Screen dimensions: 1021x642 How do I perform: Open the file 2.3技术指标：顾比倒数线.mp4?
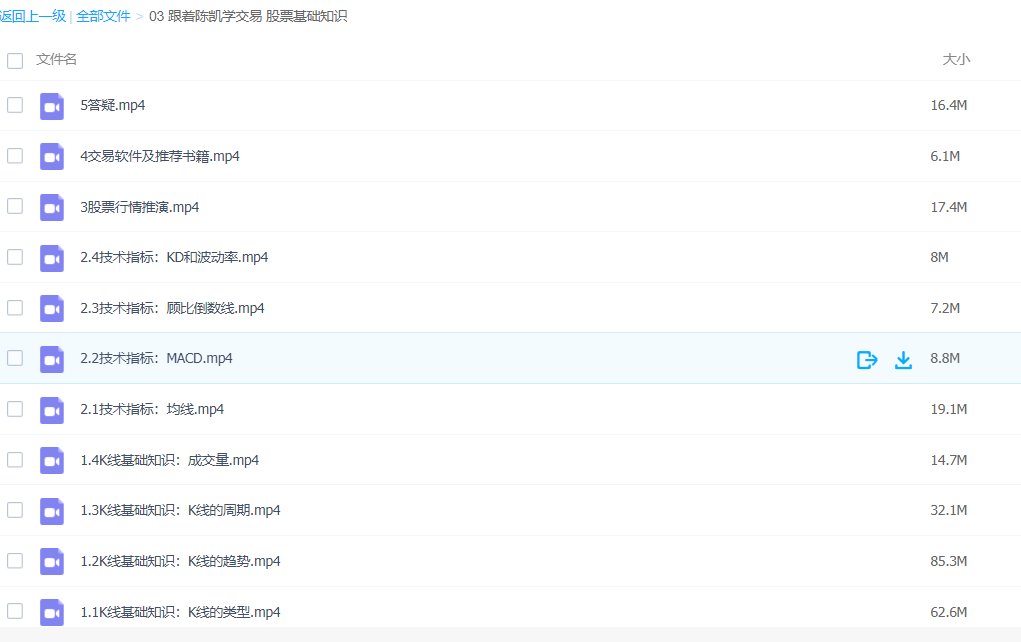point(172,308)
